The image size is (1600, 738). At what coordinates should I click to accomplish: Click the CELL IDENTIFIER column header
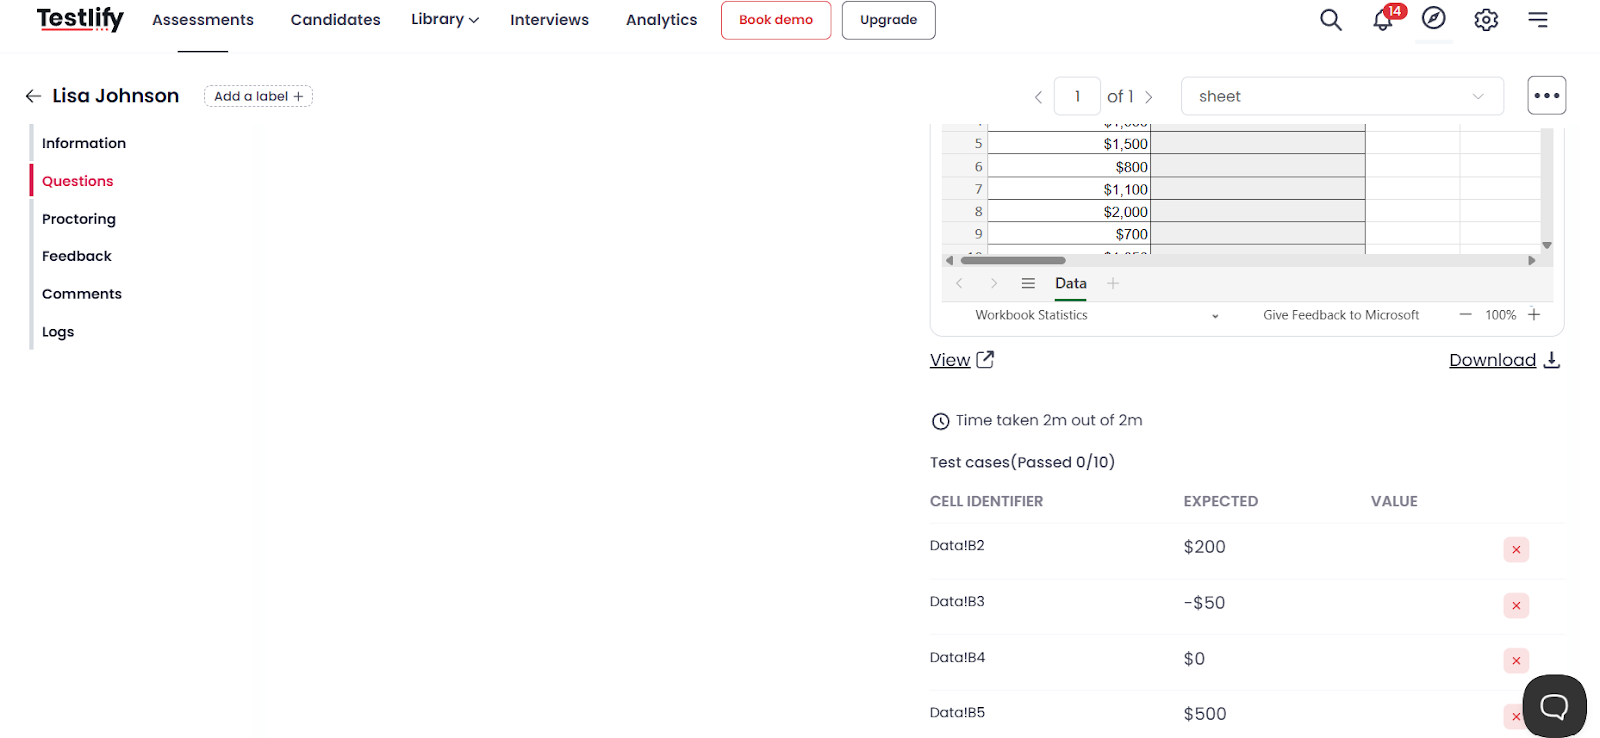point(986,502)
